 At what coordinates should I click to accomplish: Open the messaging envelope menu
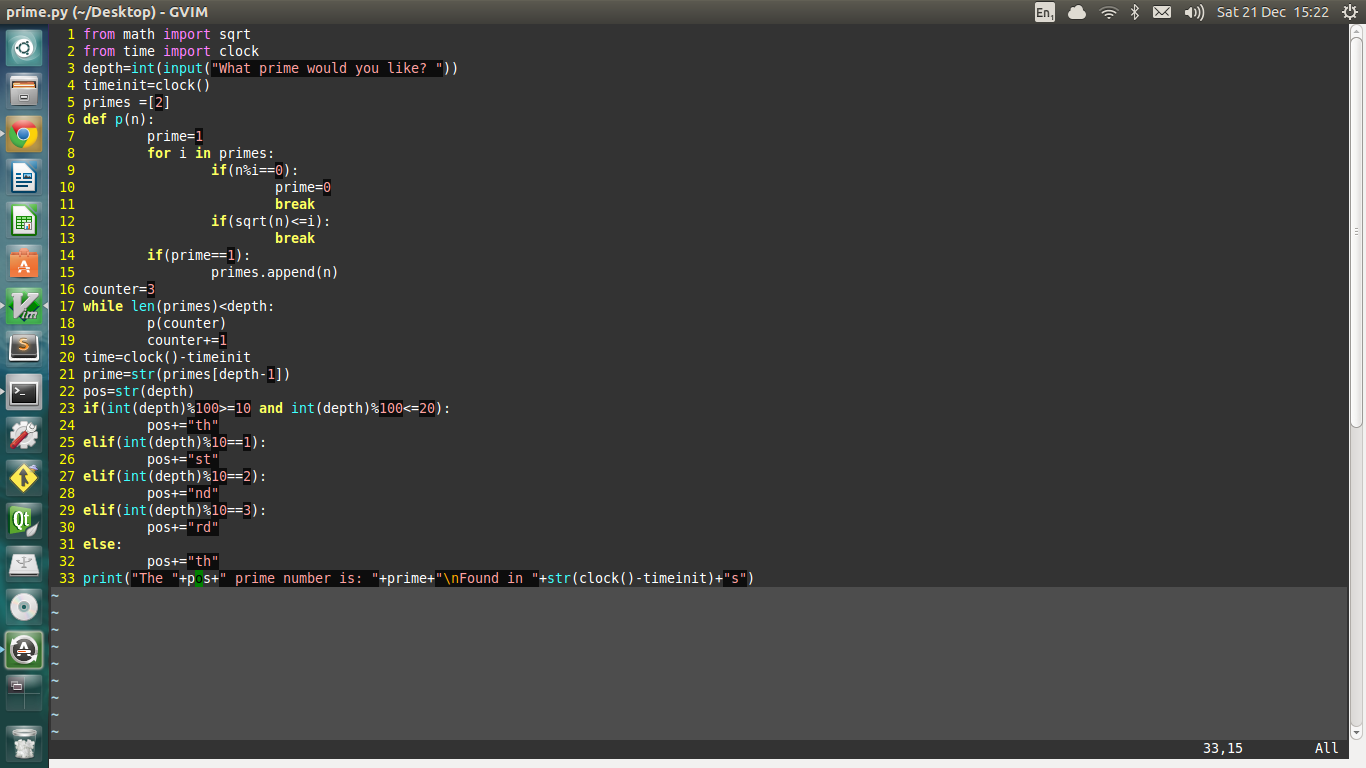(1163, 12)
